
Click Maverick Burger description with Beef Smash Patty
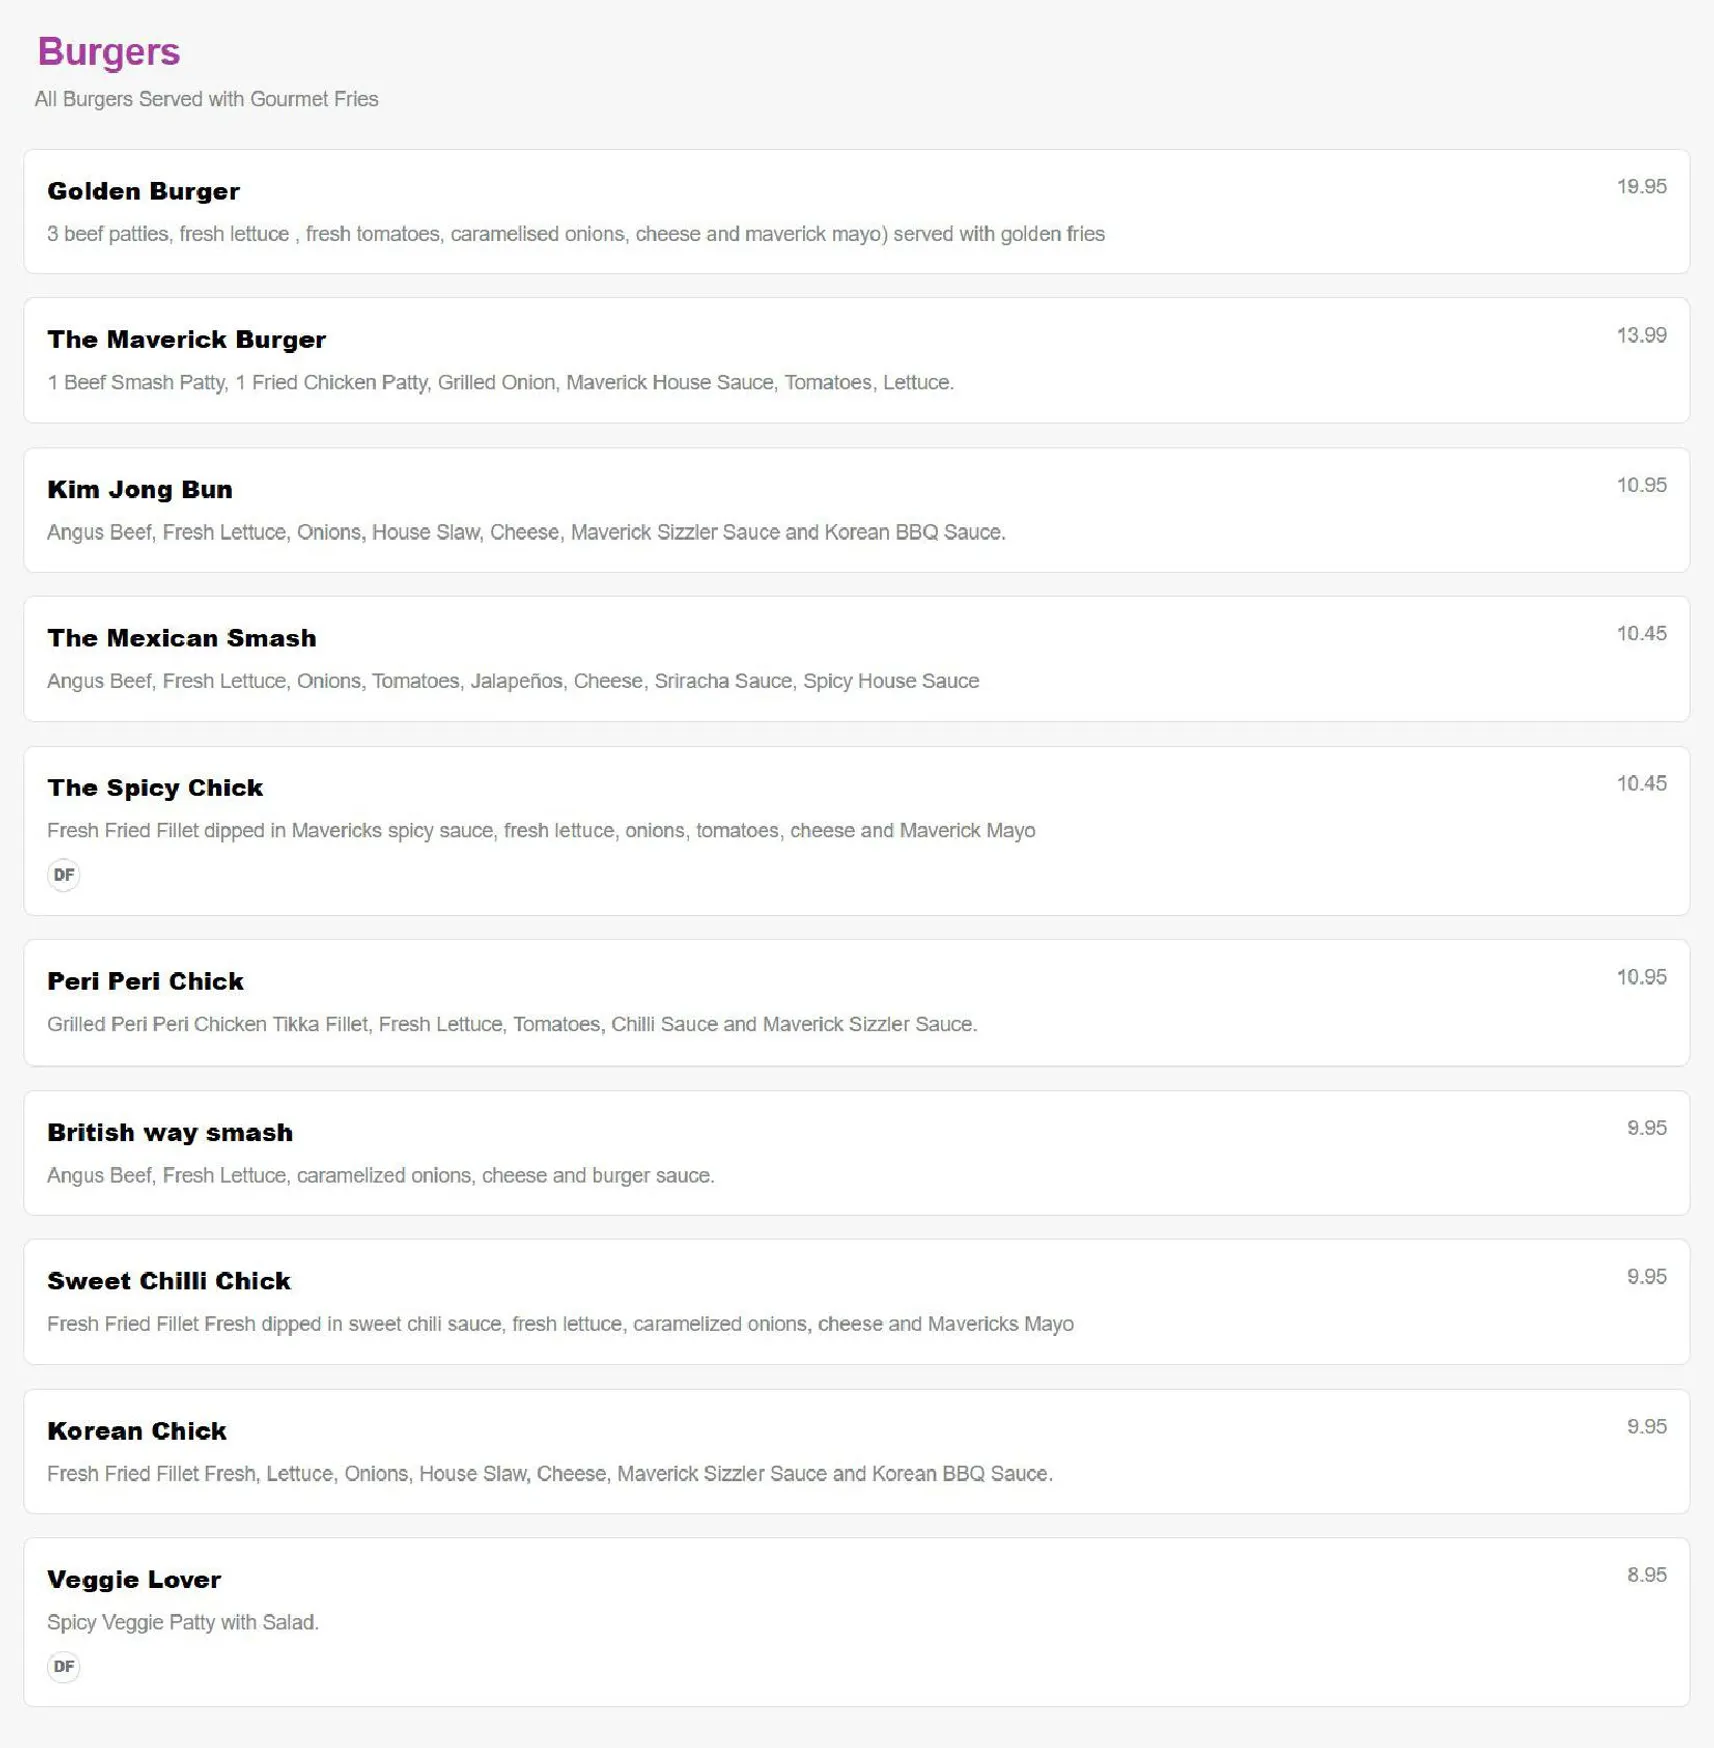click(500, 383)
